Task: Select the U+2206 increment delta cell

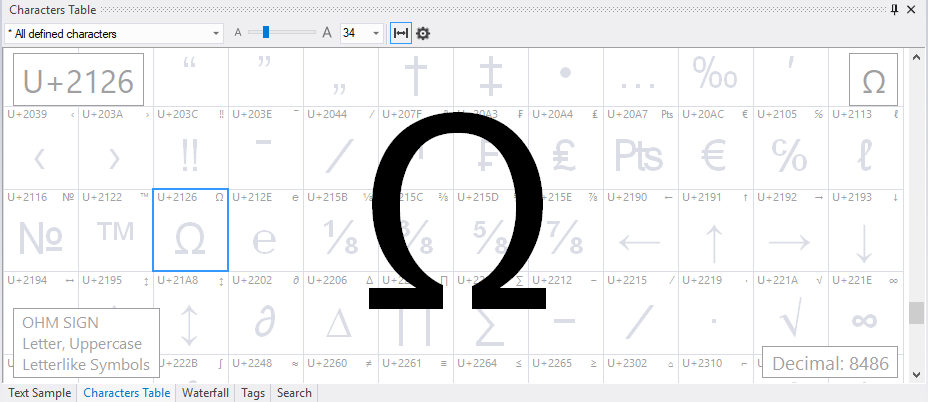Action: point(341,313)
